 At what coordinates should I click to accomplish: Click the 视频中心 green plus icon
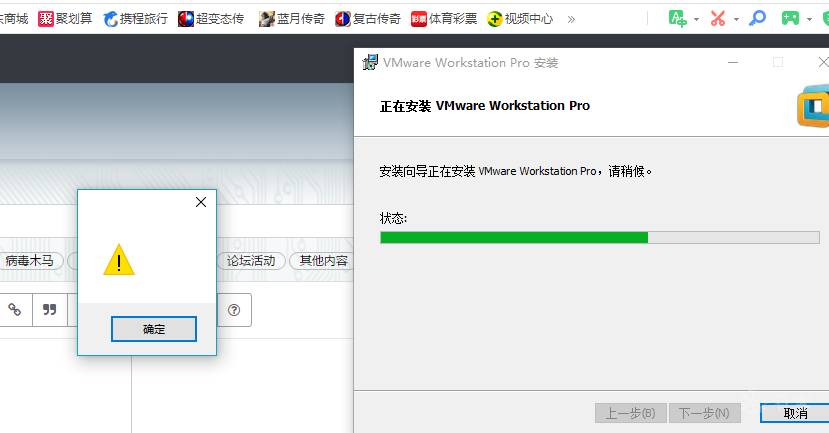494,19
